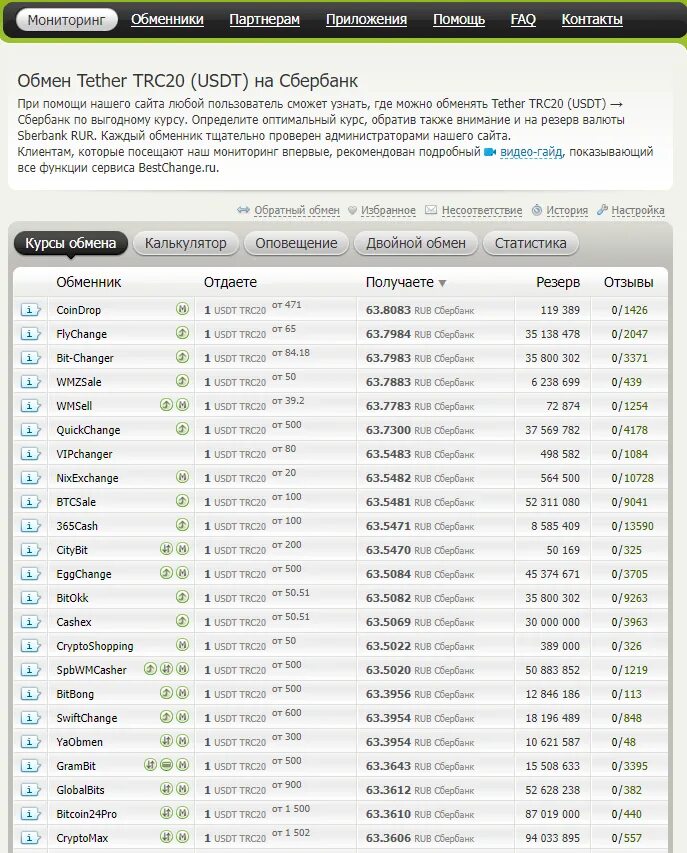The height and width of the screenshot is (853, 687).
Task: Click the Отдаете column header
Action: click(x=230, y=282)
